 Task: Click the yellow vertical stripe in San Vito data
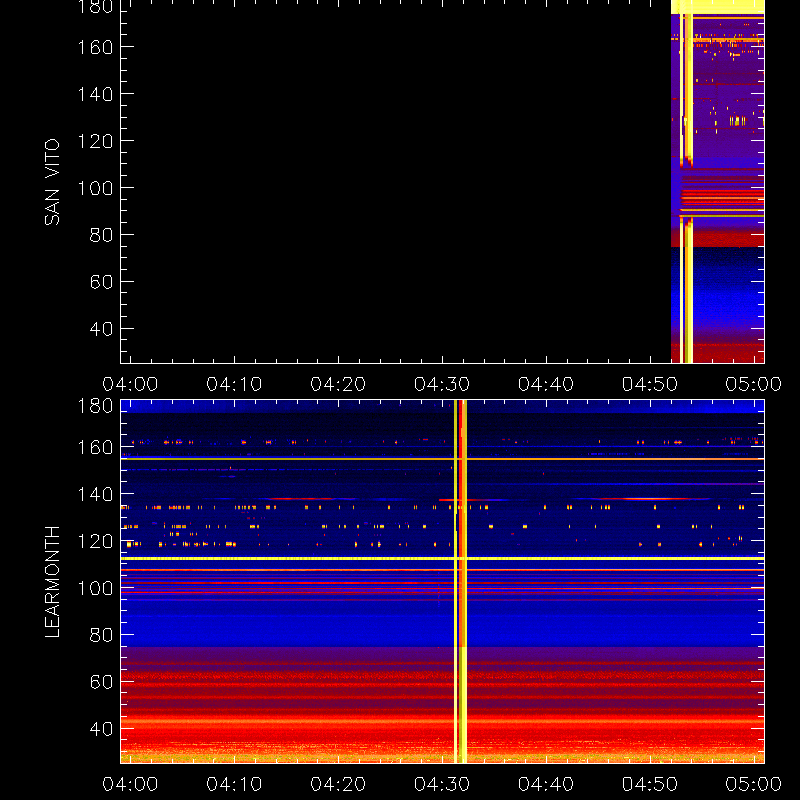click(x=688, y=188)
